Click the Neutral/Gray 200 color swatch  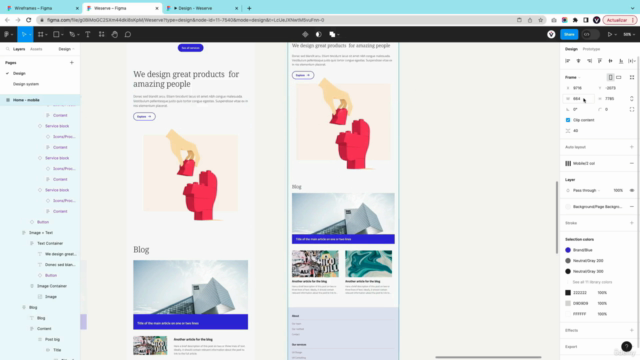click(568, 260)
